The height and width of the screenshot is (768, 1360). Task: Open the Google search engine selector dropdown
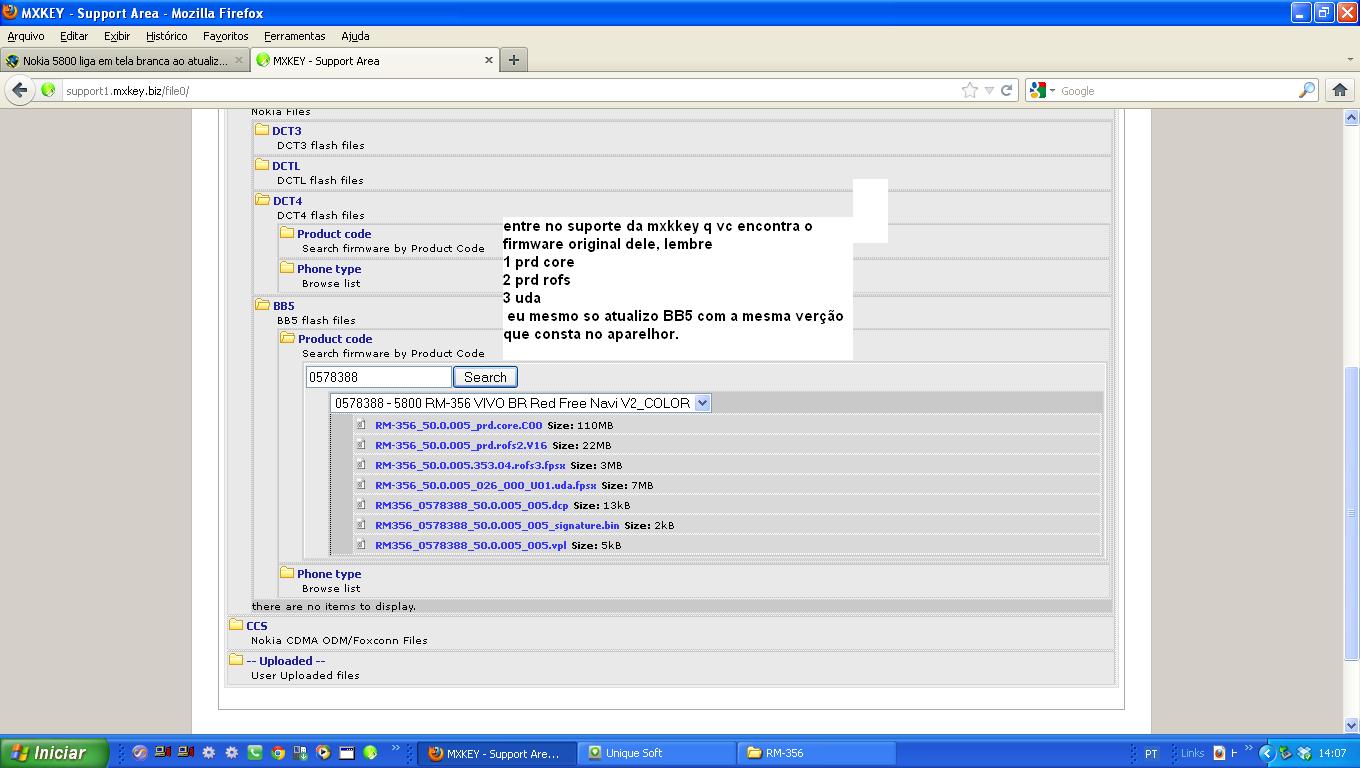pos(1042,90)
